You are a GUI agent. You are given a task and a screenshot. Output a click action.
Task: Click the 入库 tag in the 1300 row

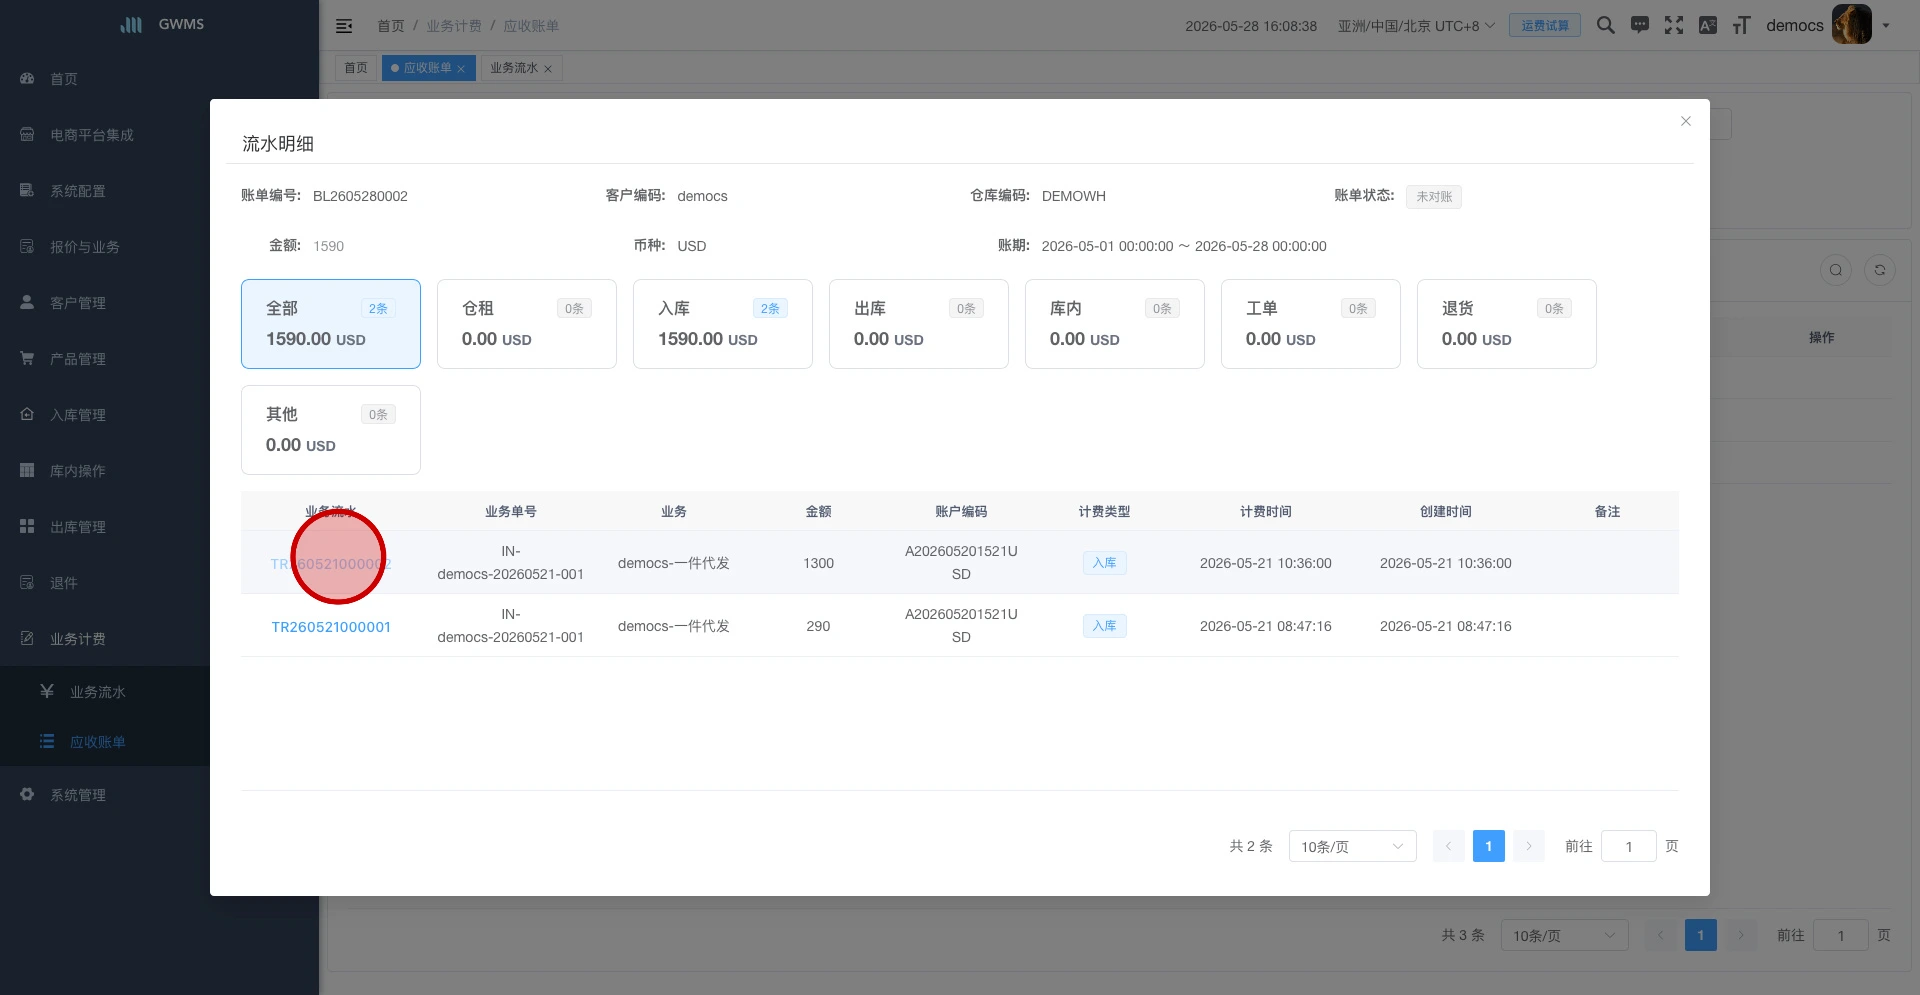click(1105, 563)
